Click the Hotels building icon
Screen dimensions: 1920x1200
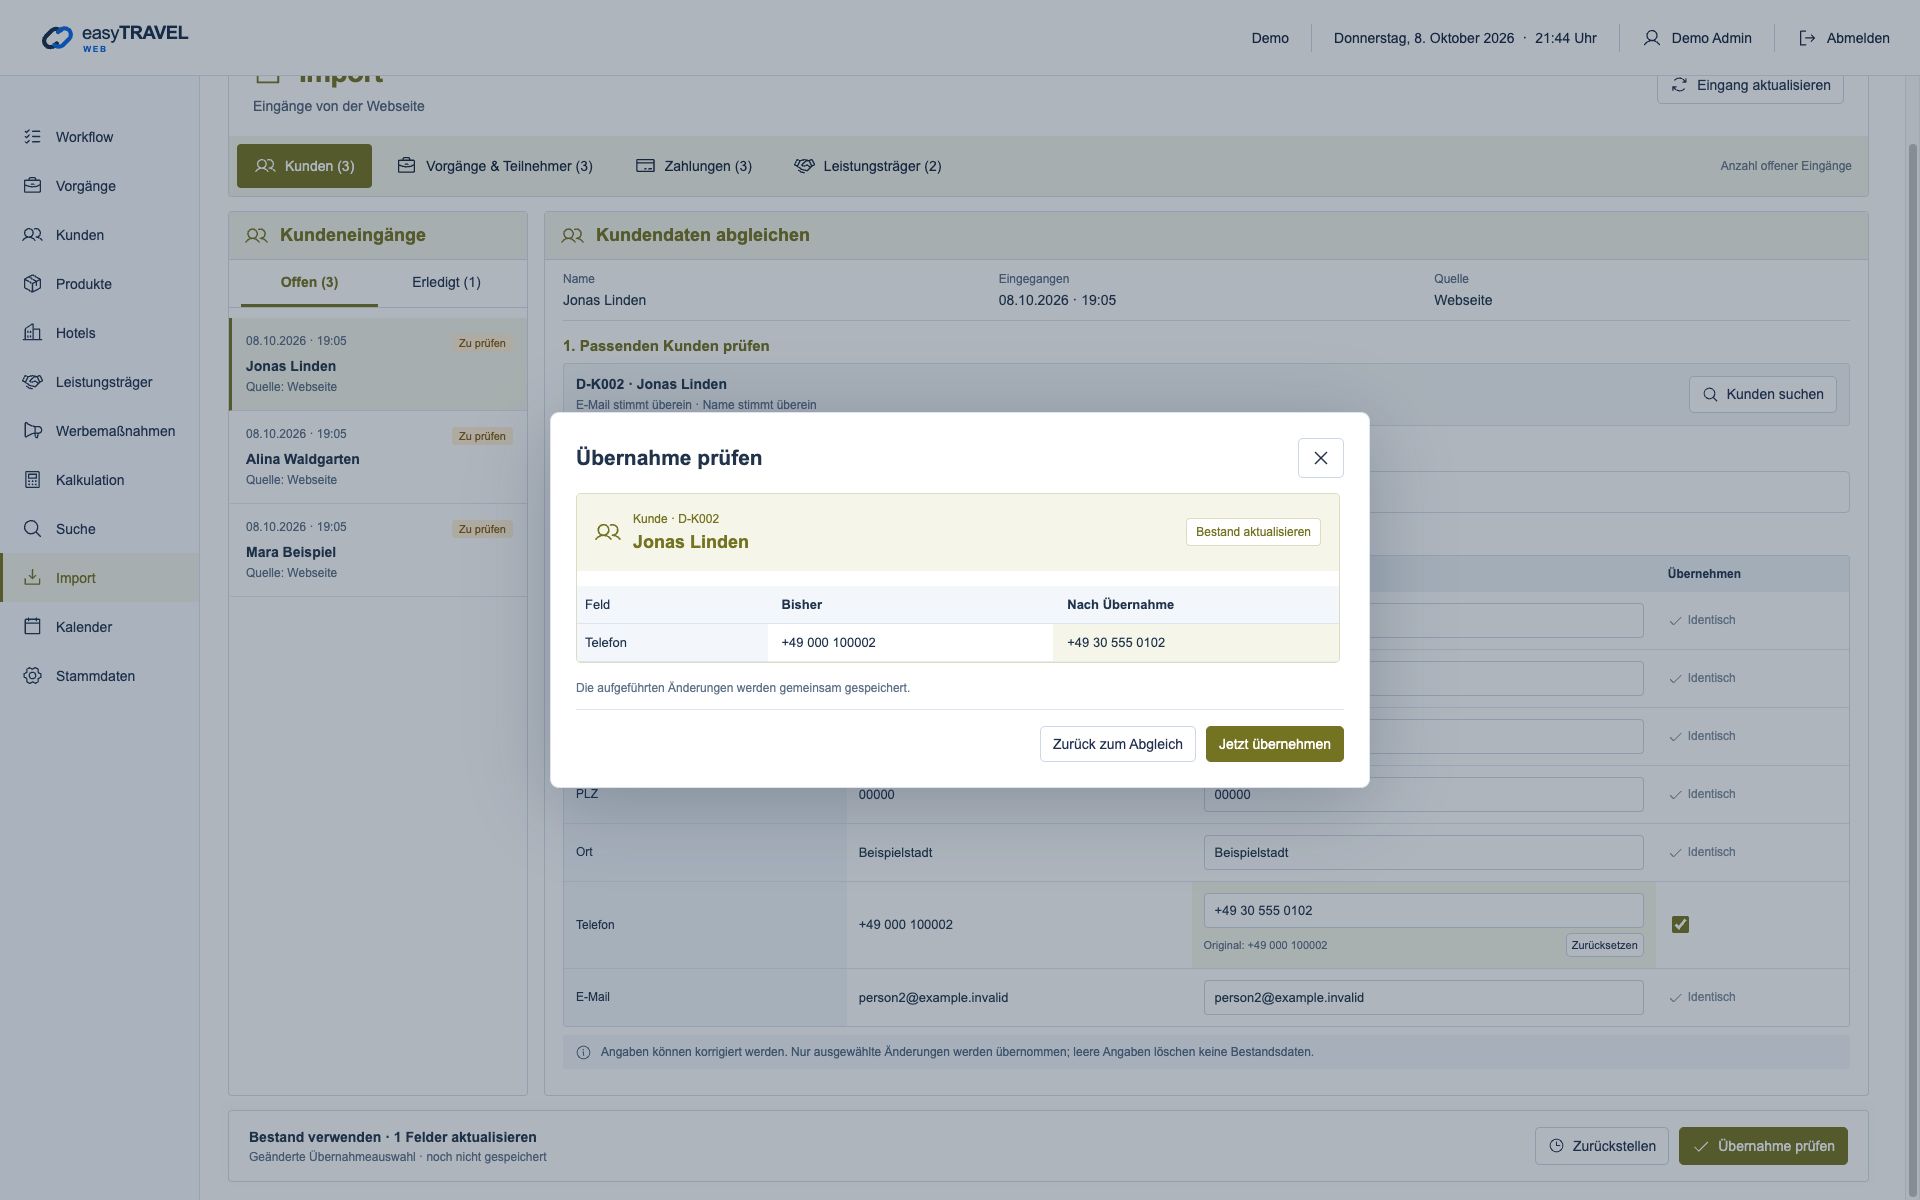tap(32, 333)
